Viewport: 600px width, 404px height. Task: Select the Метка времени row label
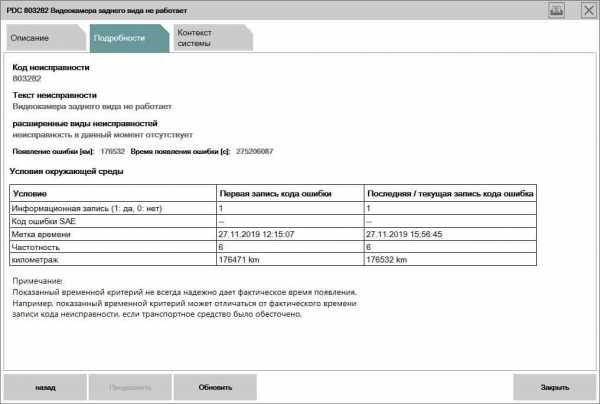coord(37,234)
